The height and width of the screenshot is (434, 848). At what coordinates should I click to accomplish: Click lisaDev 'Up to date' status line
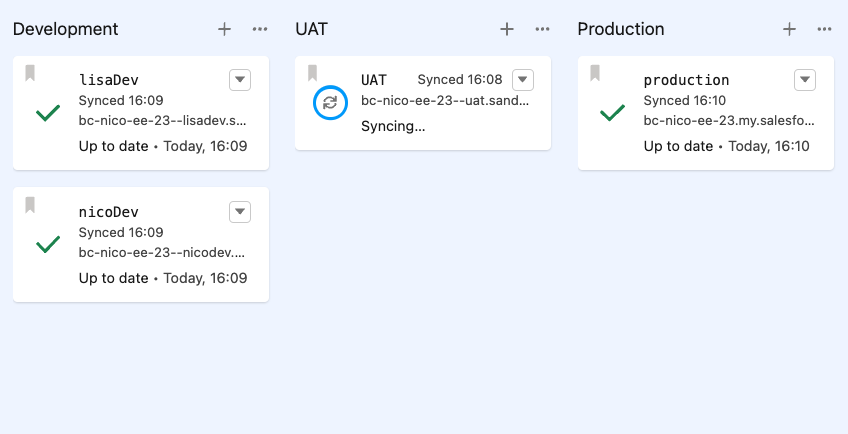click(163, 146)
